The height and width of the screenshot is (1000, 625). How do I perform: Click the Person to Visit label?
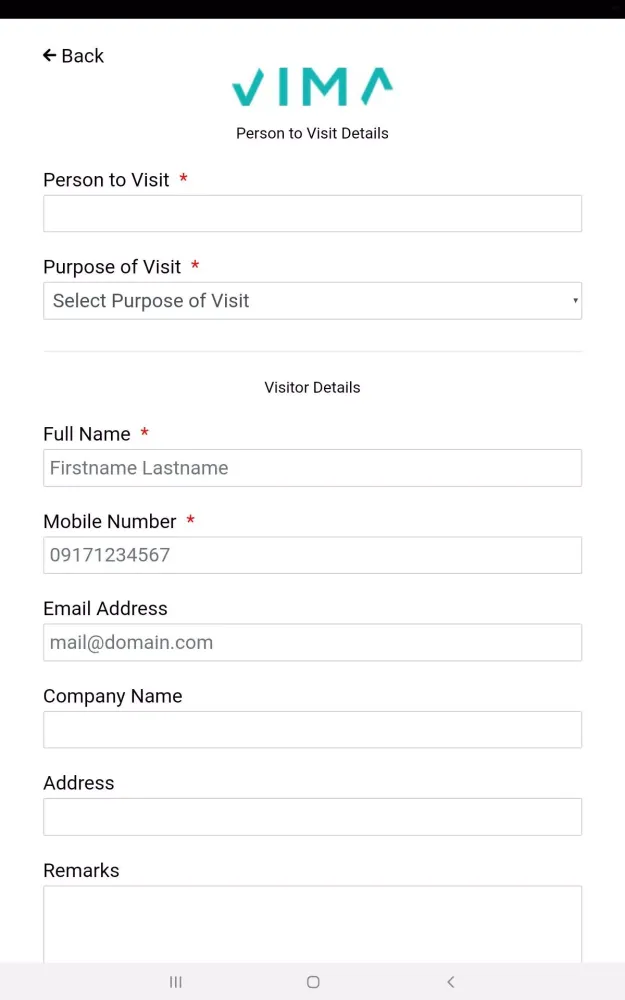tap(106, 180)
